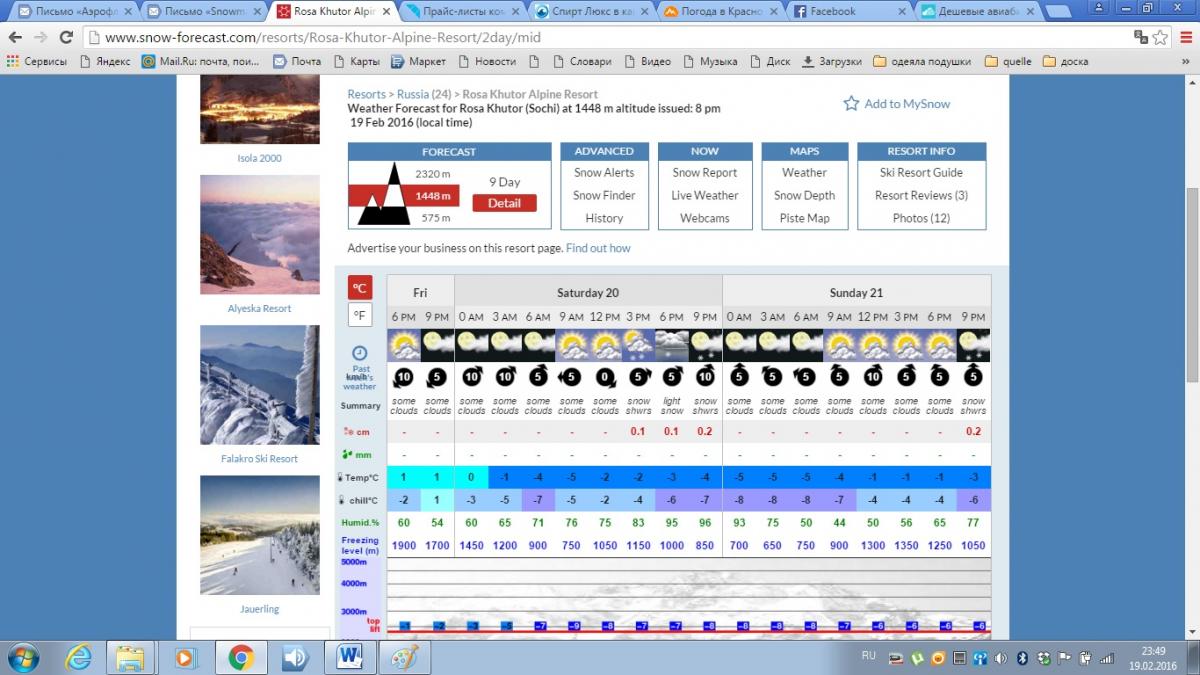Switch units to Celsius toggle
The height and width of the screenshot is (675, 1200).
360,288
